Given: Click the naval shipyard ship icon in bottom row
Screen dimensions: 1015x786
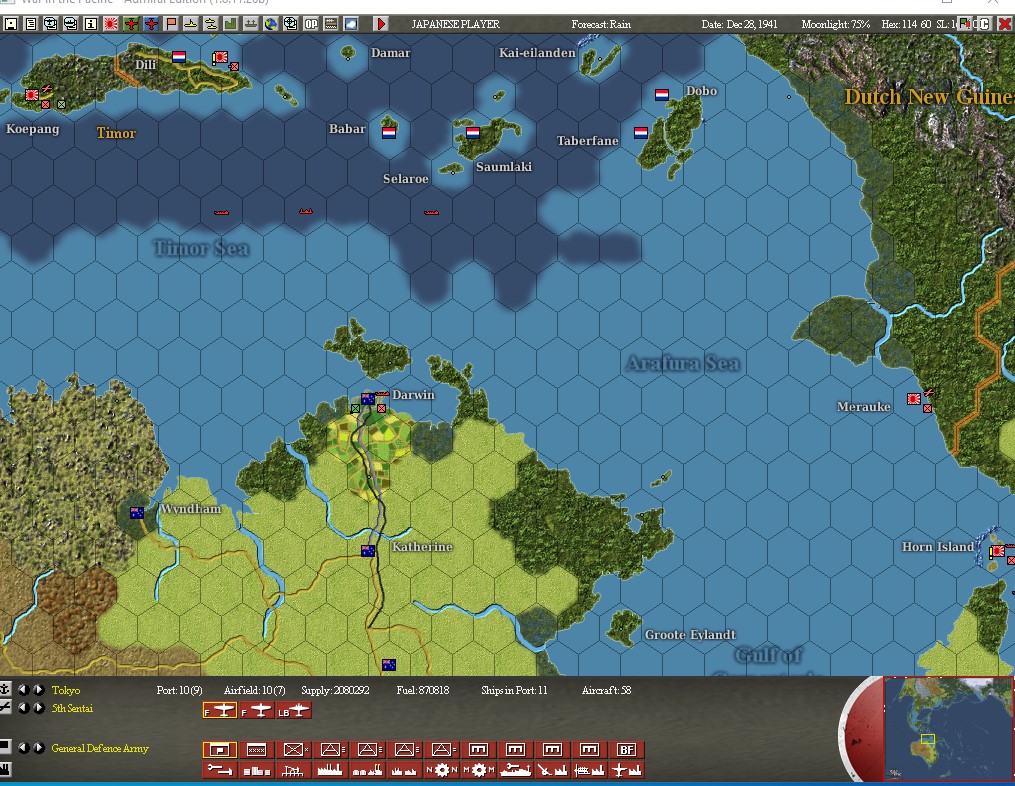Looking at the screenshot, I should click(515, 770).
